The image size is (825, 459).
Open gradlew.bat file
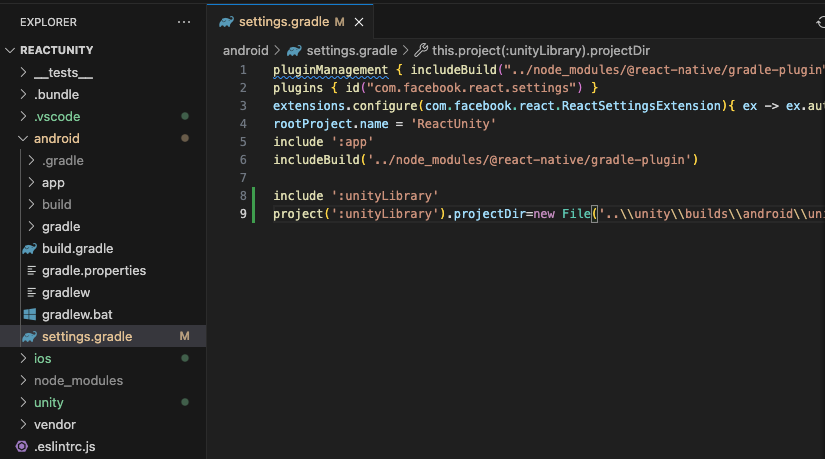(77, 315)
